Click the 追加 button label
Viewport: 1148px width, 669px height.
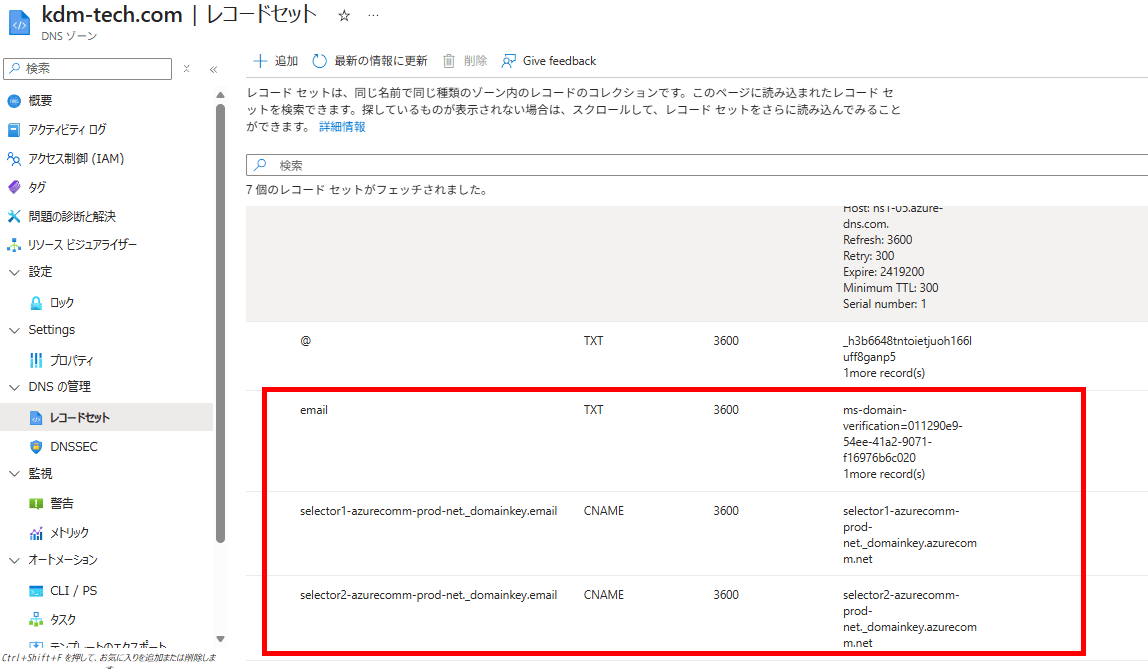tap(286, 61)
